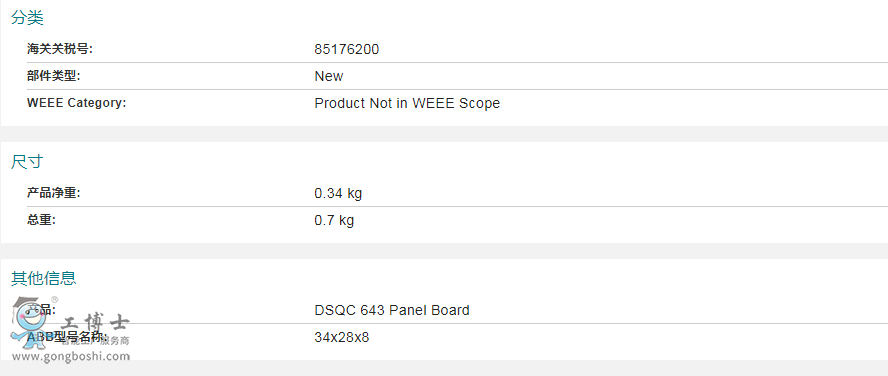Image resolution: width=888 pixels, height=376 pixels.
Task: Click the WEEE Category label
Action: pos(76,103)
